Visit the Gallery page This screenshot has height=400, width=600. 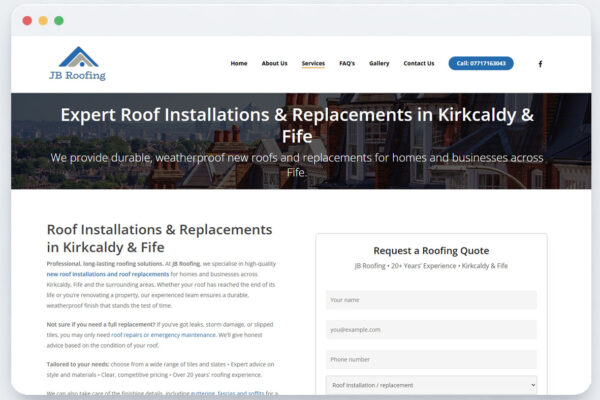(379, 64)
